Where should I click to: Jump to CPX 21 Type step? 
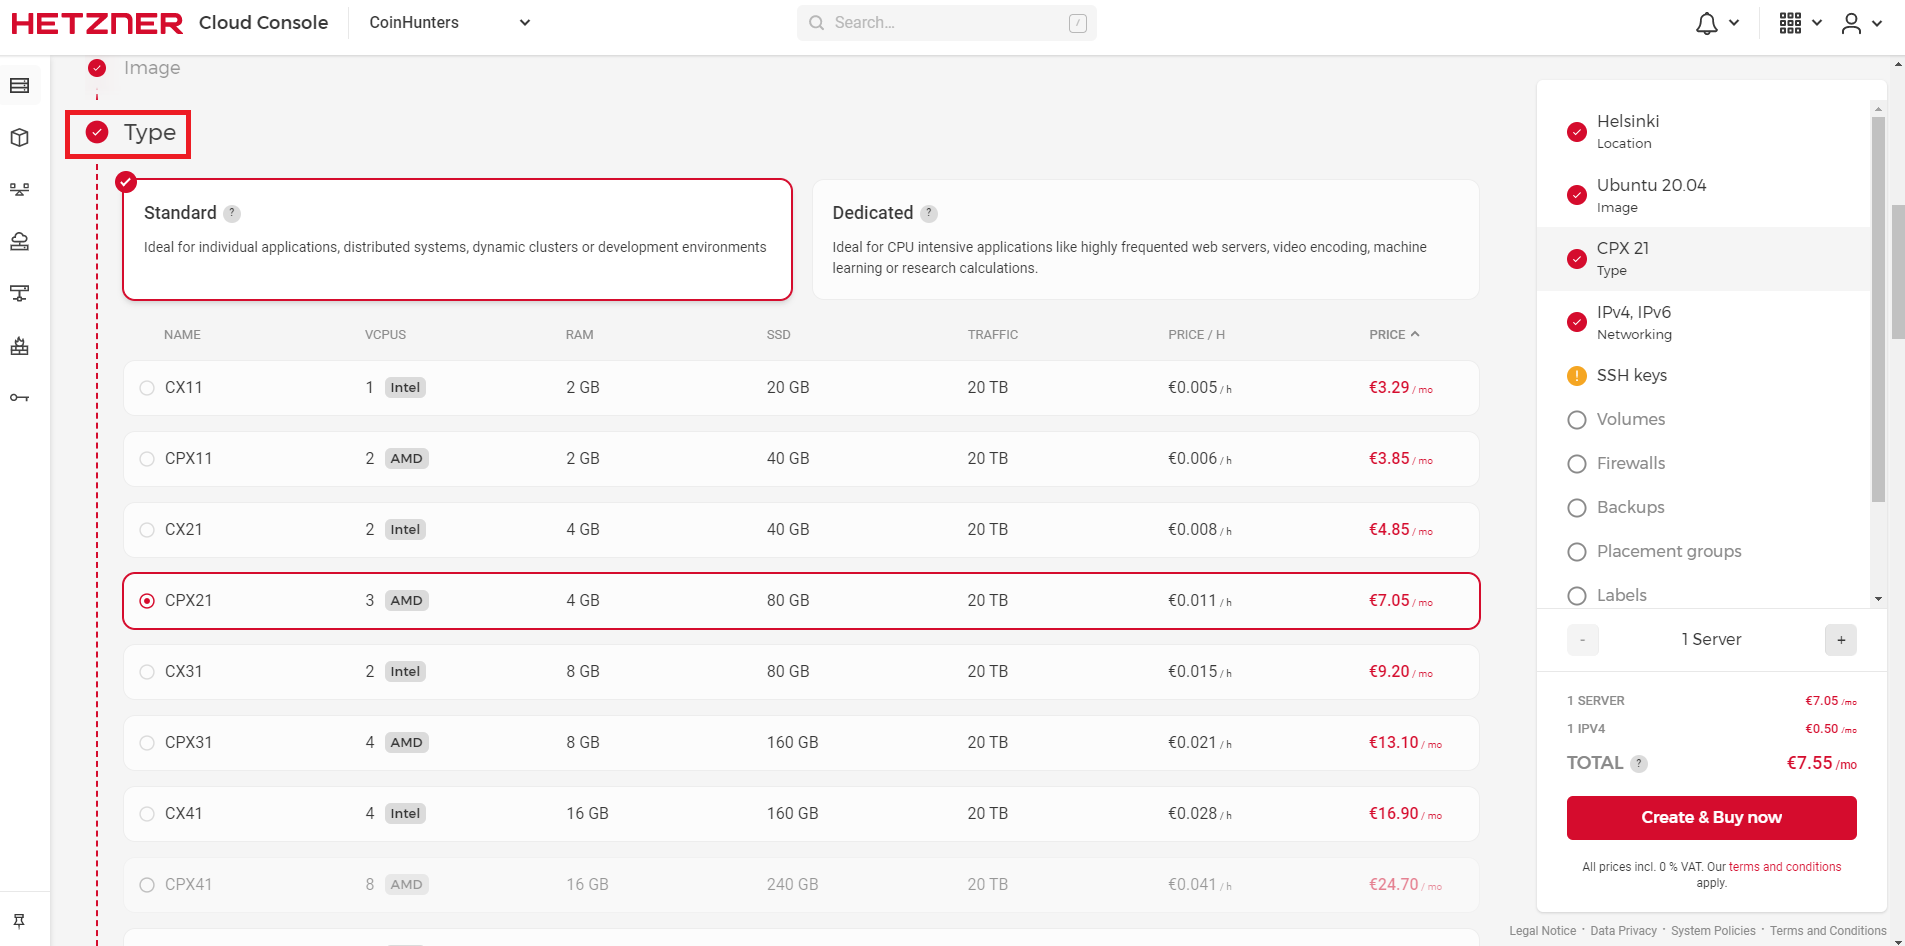1703,259
